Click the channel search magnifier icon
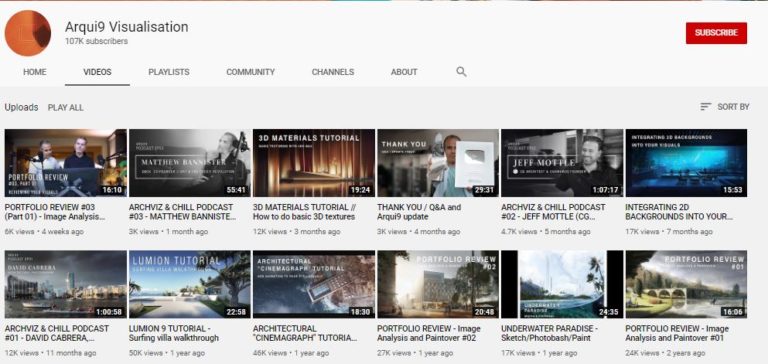 coord(461,72)
